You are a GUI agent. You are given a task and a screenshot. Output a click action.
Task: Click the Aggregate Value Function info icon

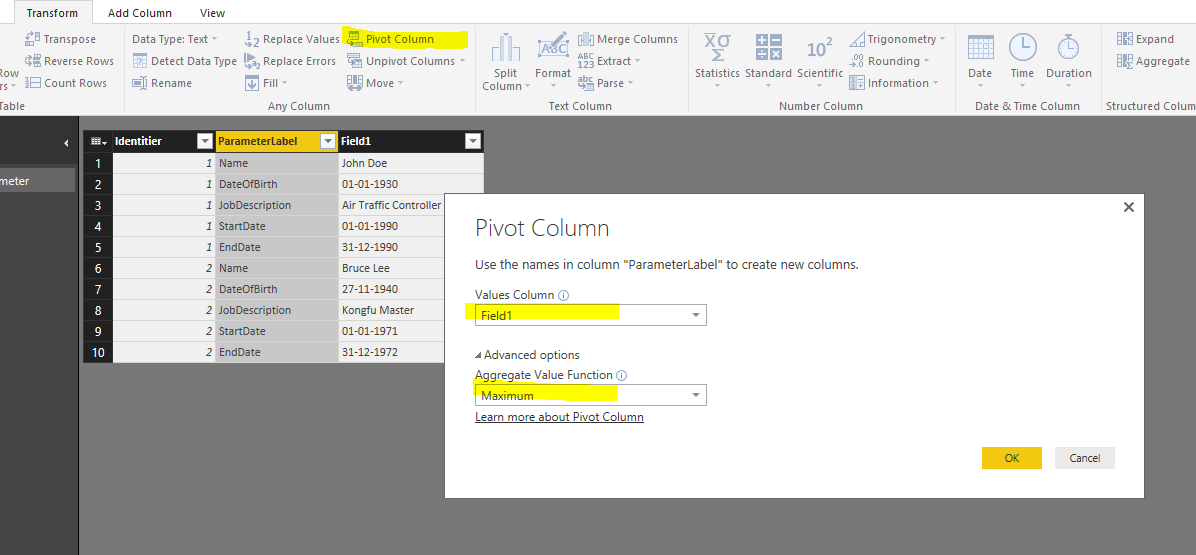pos(621,375)
